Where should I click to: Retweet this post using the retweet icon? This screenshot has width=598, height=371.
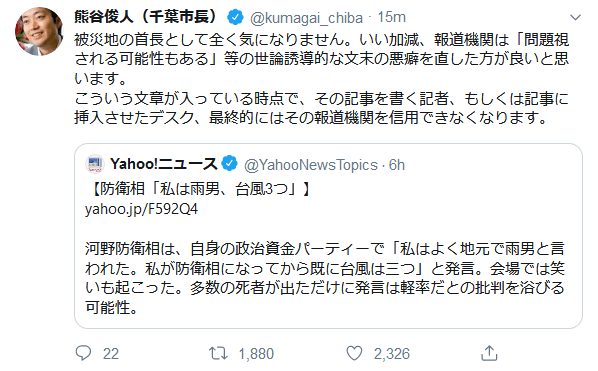click(218, 353)
